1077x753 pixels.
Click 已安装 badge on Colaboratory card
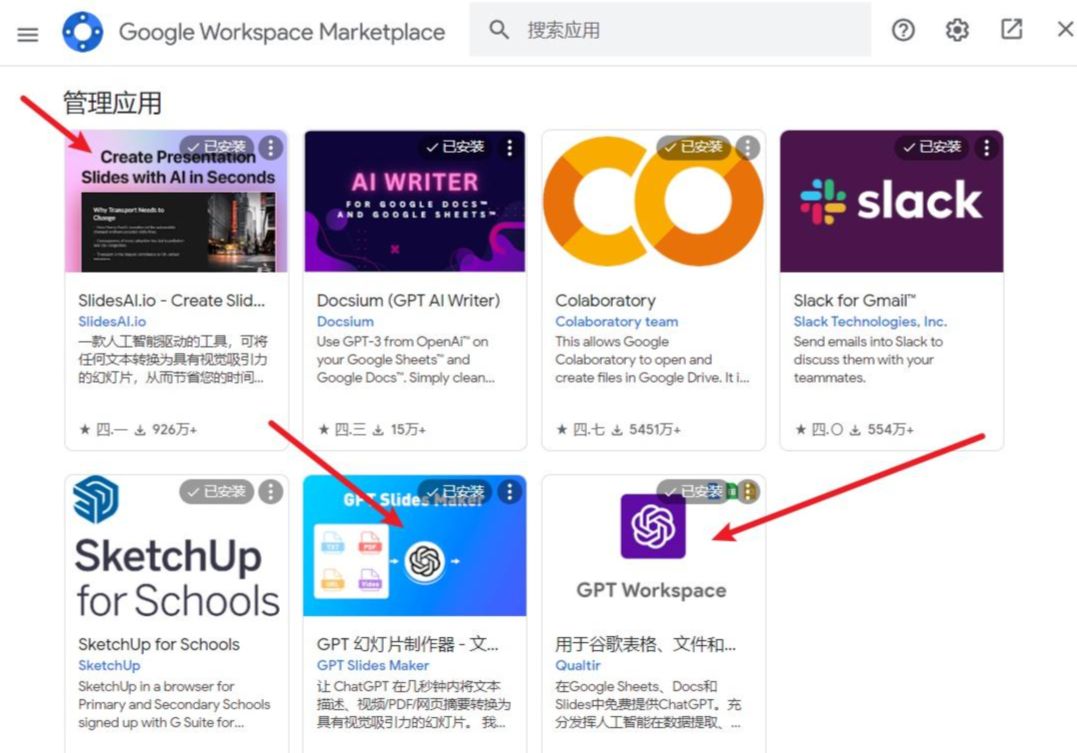click(694, 147)
